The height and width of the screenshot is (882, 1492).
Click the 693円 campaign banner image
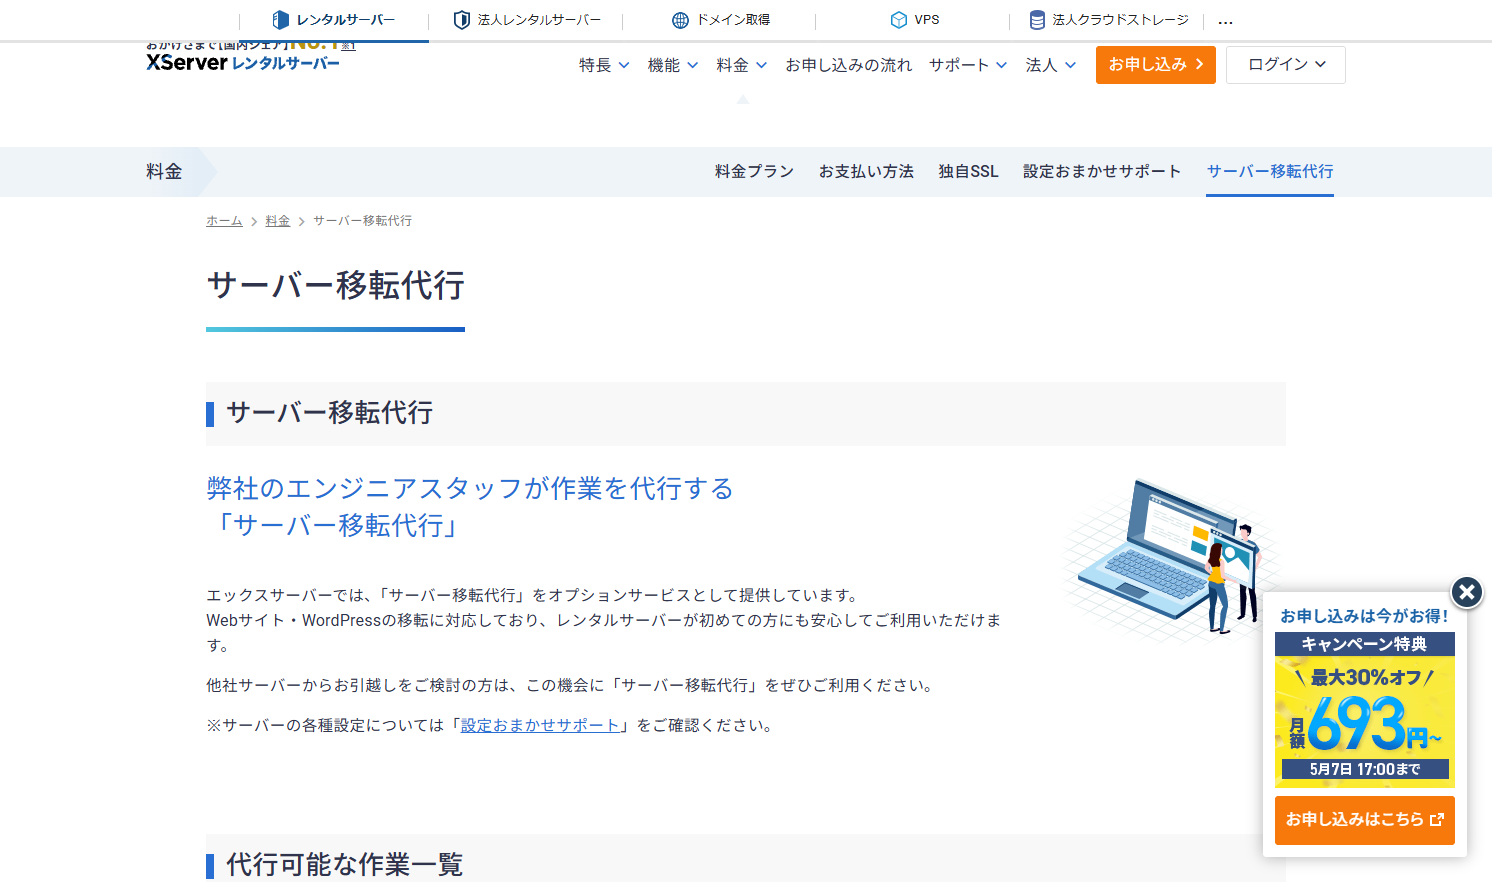[x=1365, y=710]
